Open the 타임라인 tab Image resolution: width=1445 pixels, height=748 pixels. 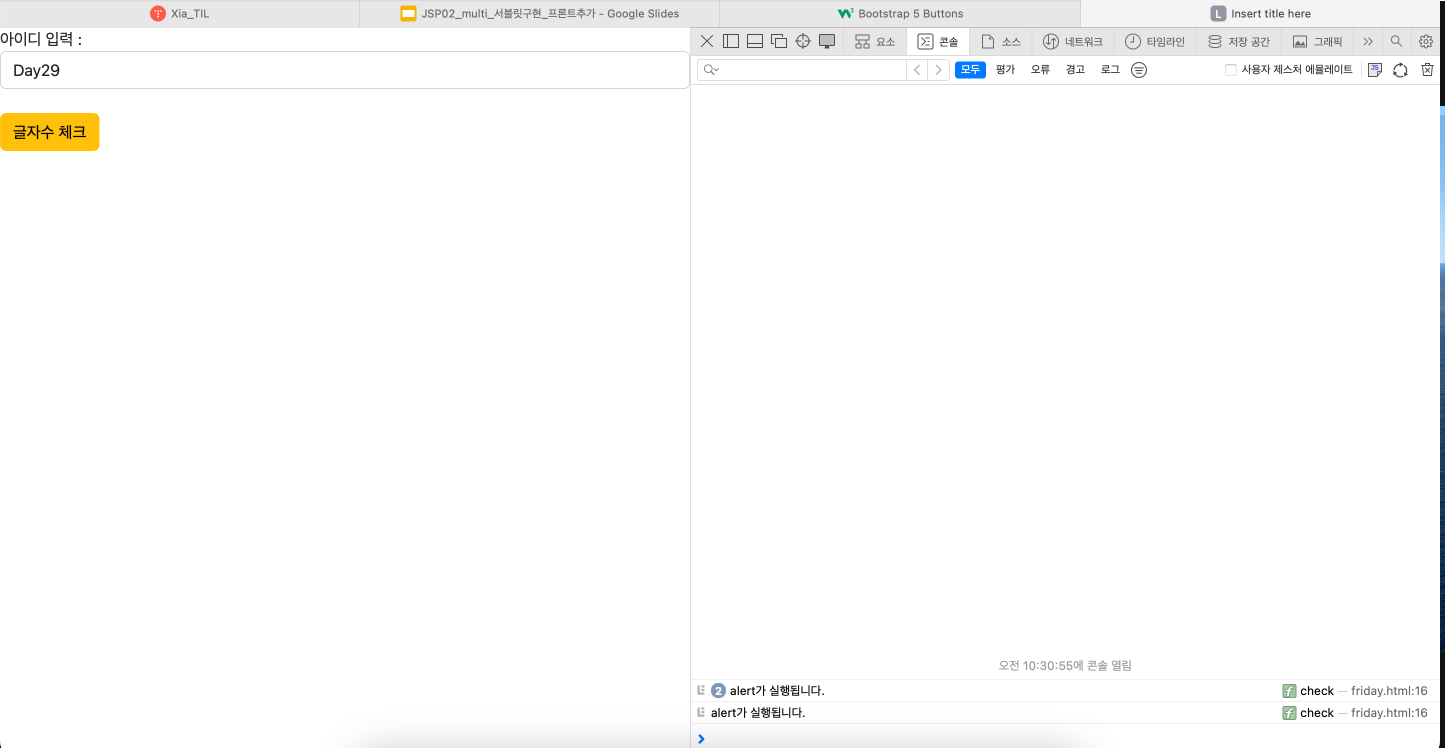pos(1154,41)
